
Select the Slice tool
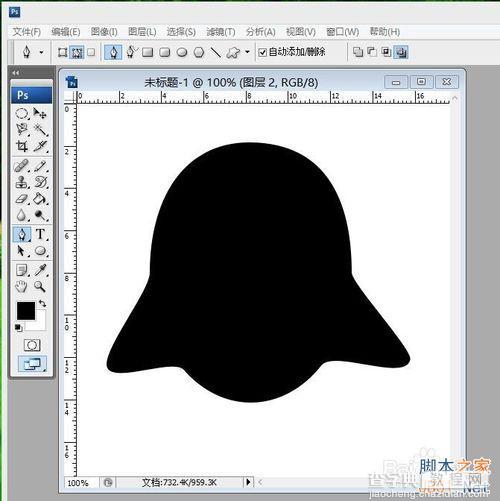tap(40, 146)
